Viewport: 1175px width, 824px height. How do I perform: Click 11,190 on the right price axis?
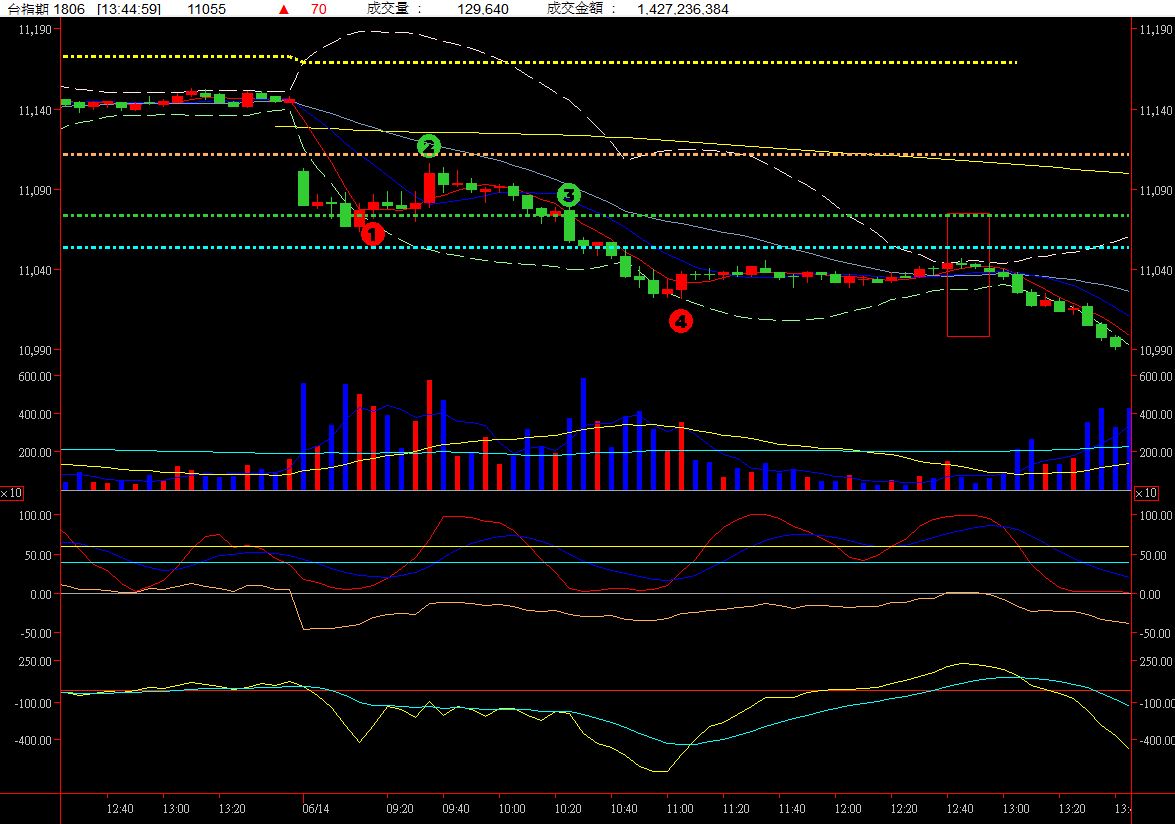tap(1155, 29)
